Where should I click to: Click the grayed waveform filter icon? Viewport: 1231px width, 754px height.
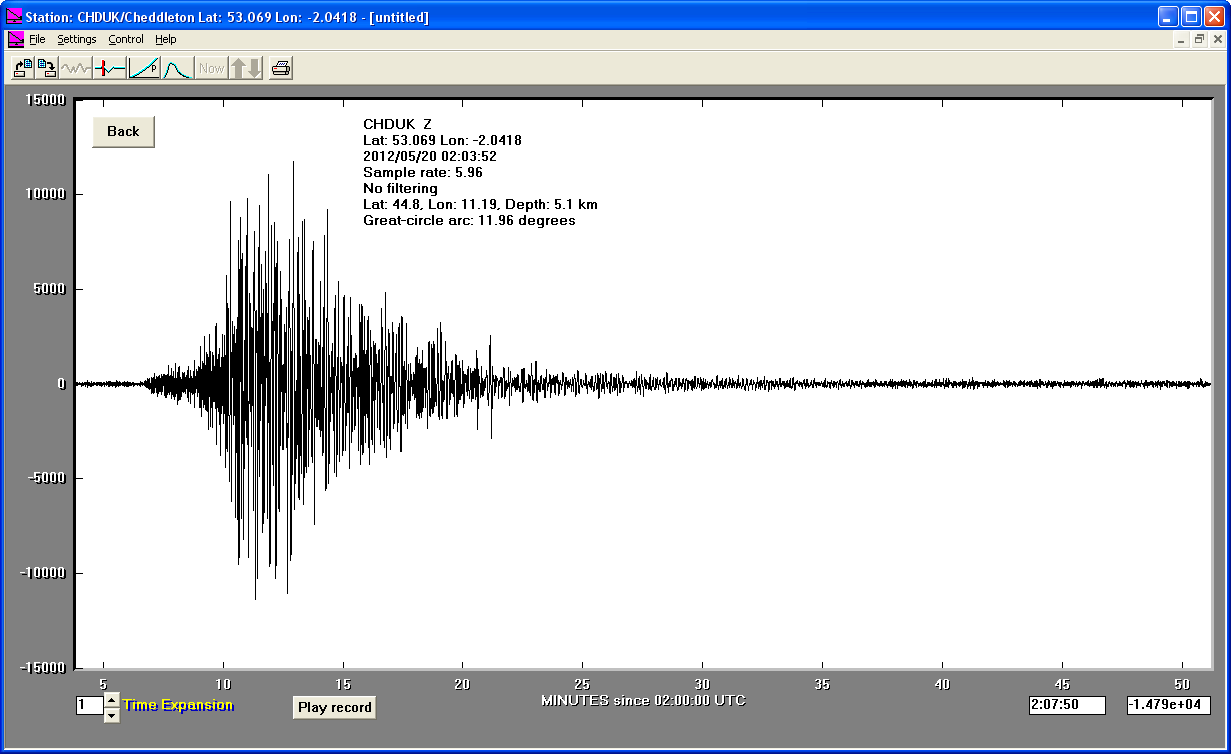click(x=76, y=68)
